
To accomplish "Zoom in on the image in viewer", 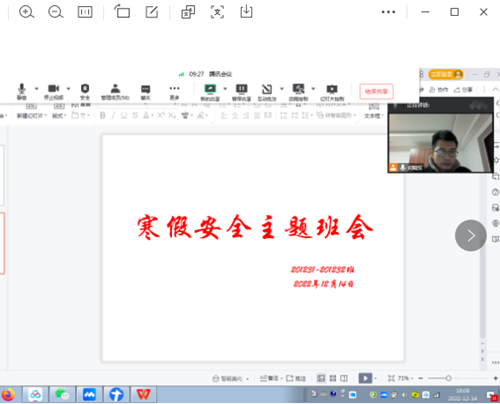I will coord(26,12).
